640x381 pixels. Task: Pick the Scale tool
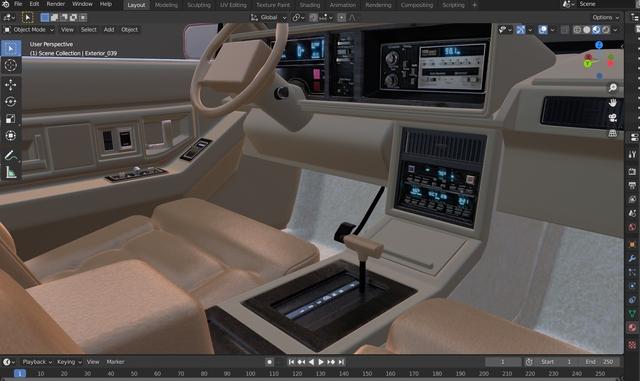pos(11,118)
